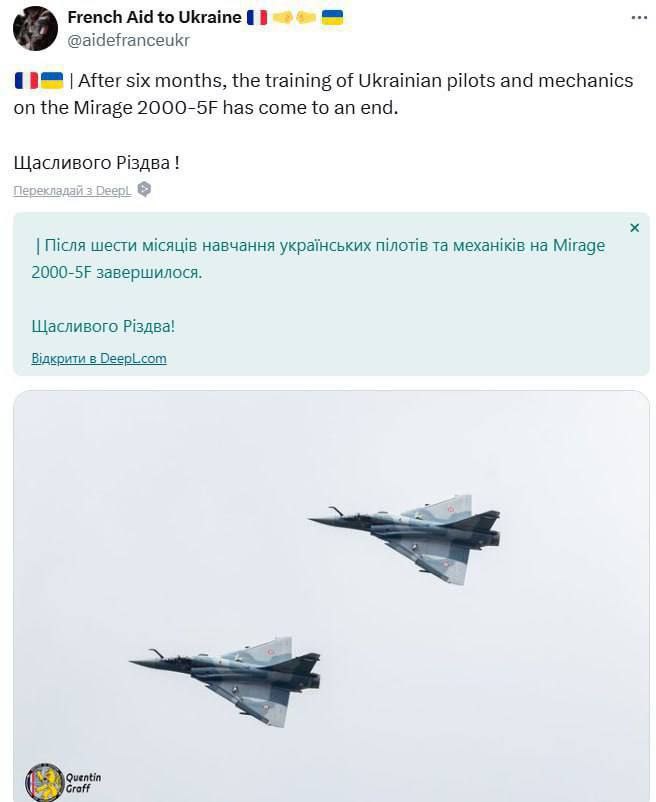Viewport: 656px width, 802px height.
Task: Click the Quentin Graff watermark logo
Action: [44, 781]
